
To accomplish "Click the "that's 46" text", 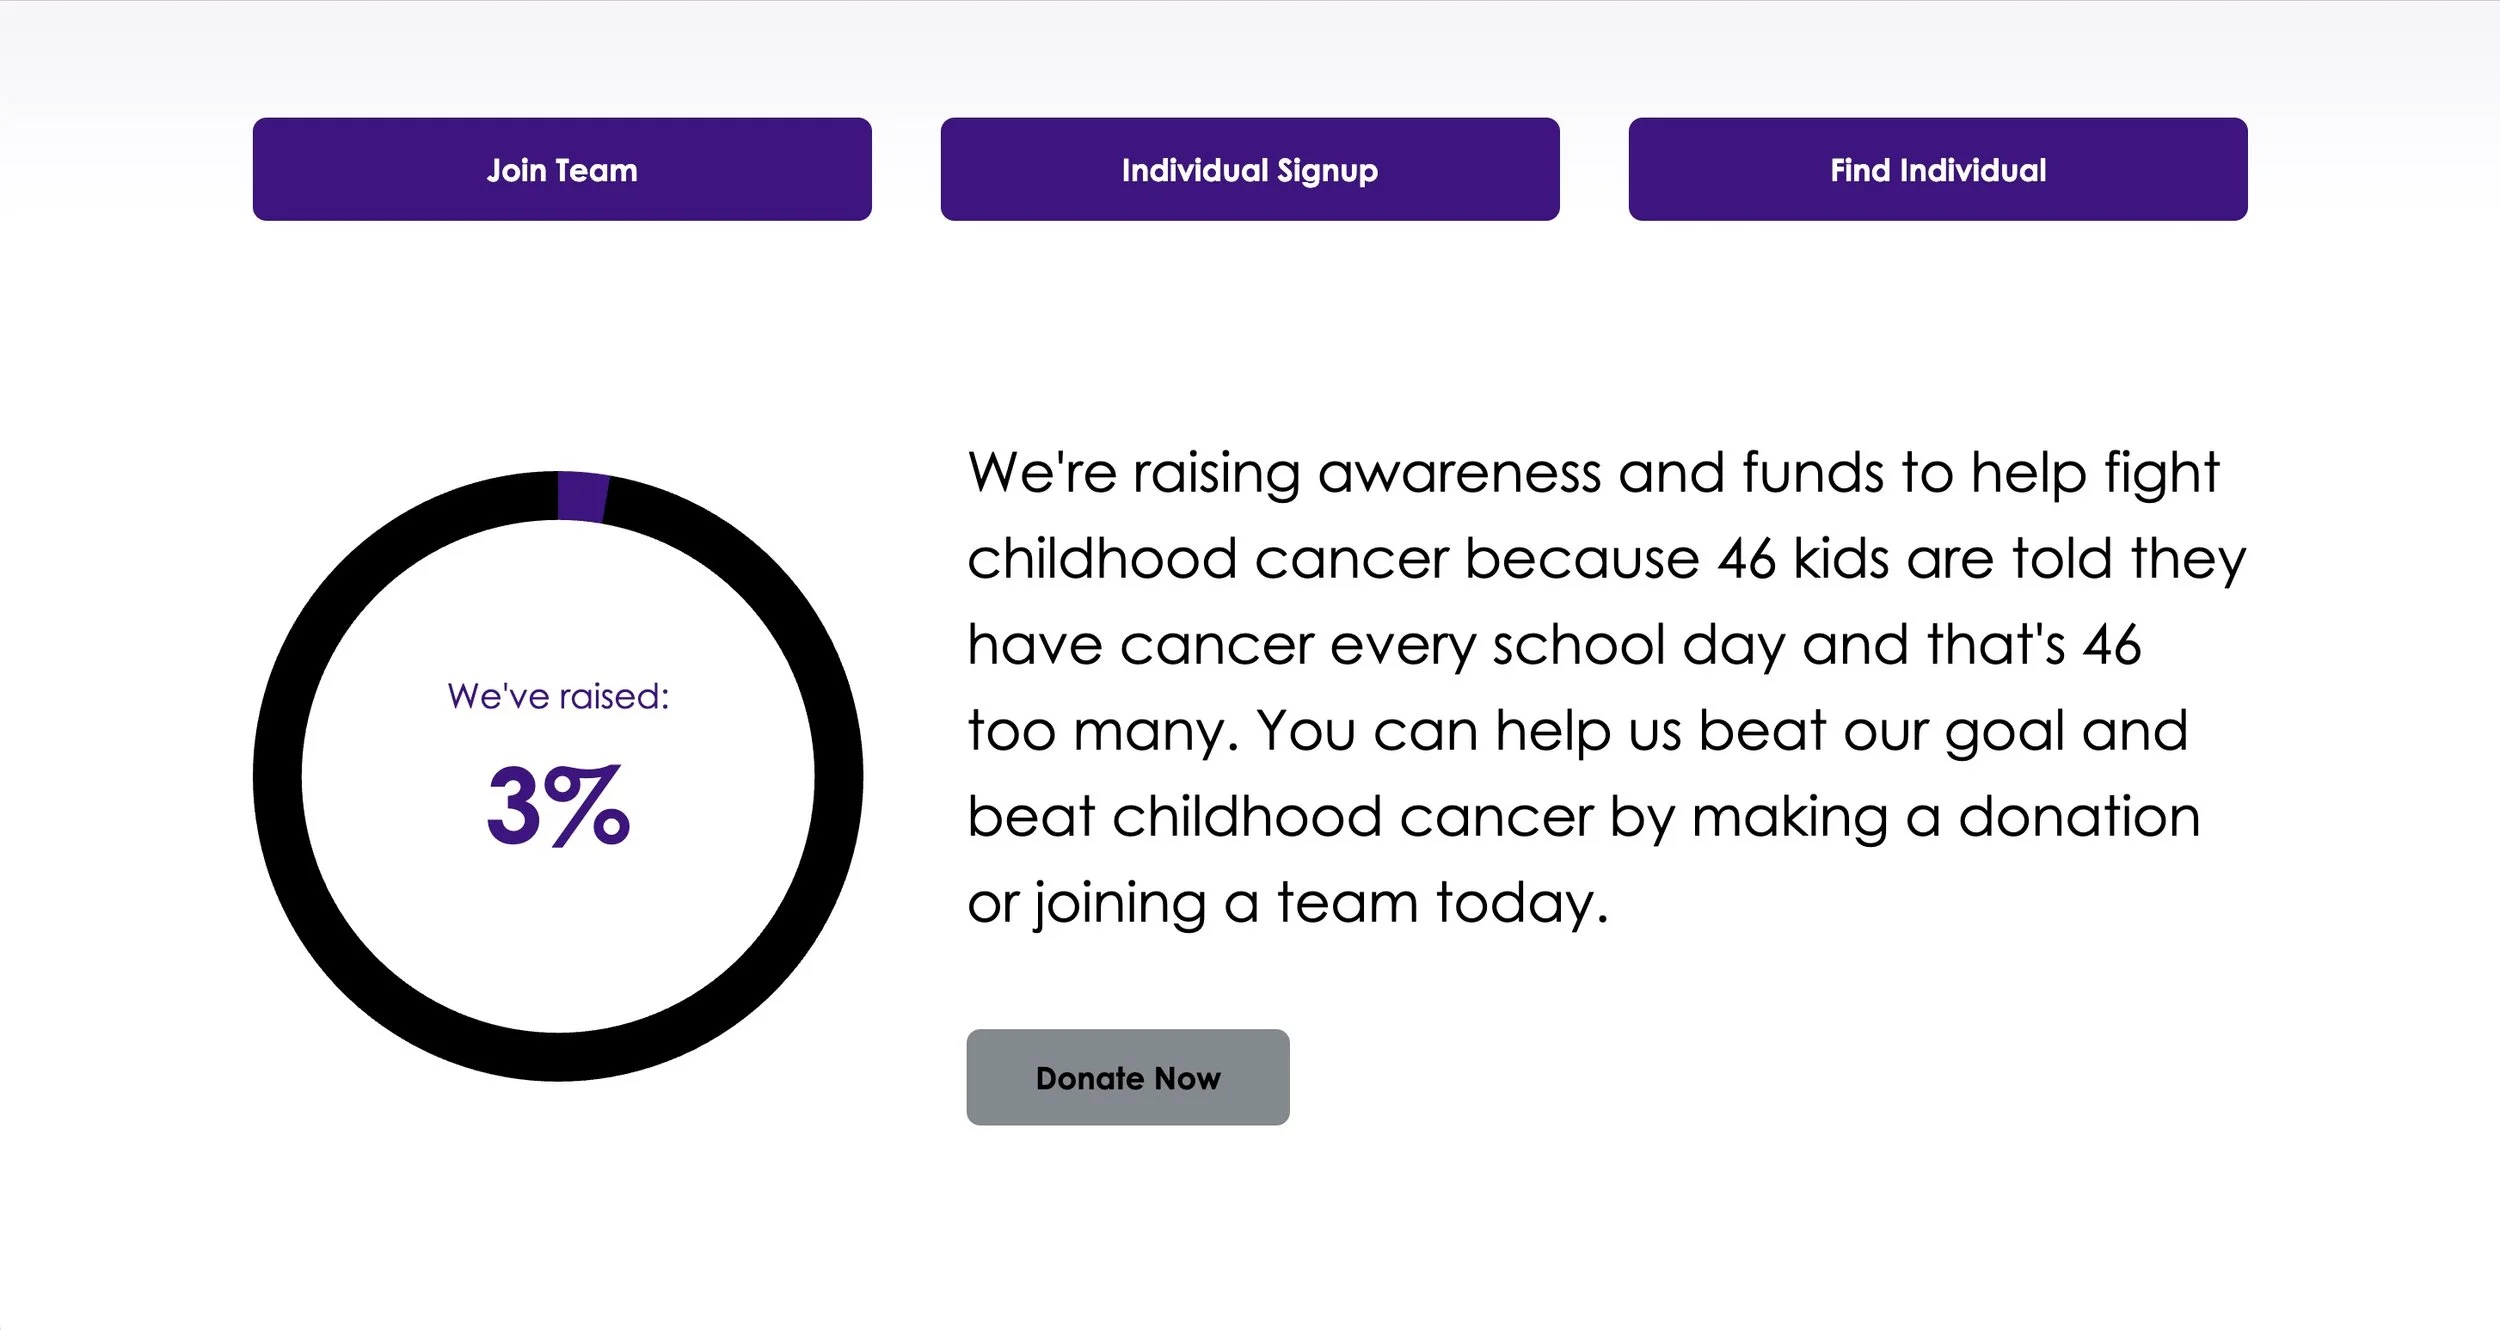I will (x=2034, y=645).
